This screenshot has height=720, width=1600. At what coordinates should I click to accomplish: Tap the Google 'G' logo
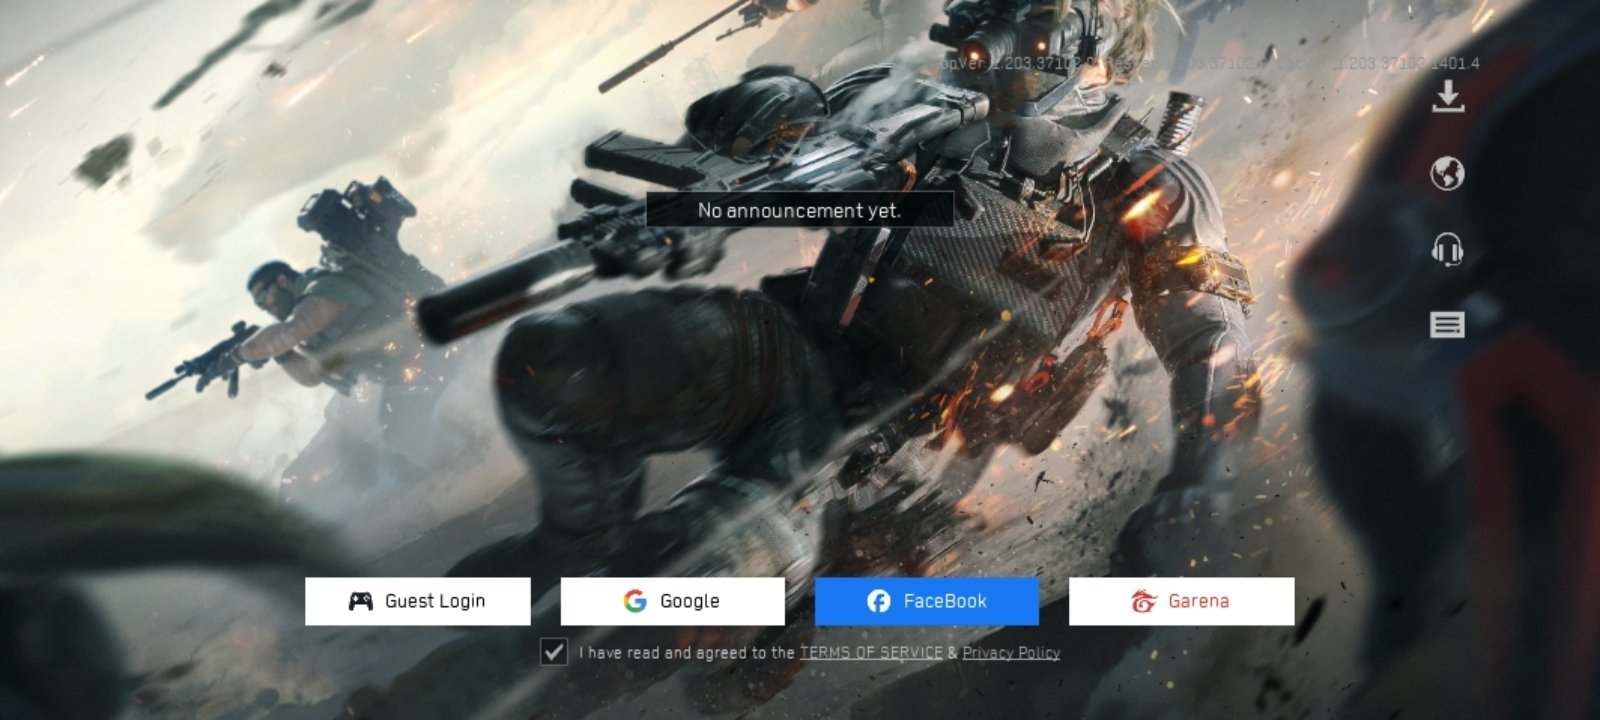tap(635, 601)
